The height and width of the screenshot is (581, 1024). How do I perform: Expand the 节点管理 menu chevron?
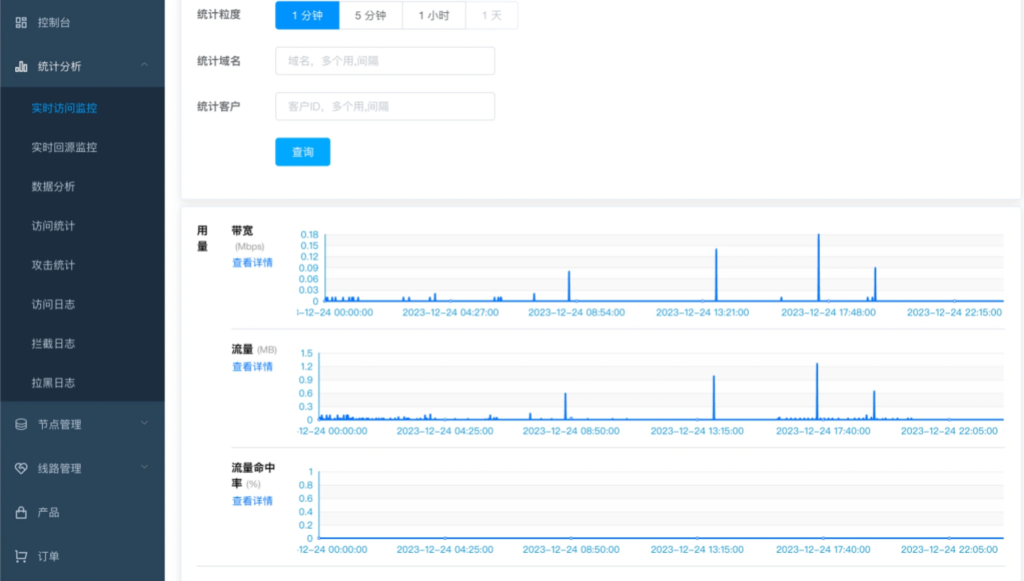pyautogui.click(x=144, y=423)
